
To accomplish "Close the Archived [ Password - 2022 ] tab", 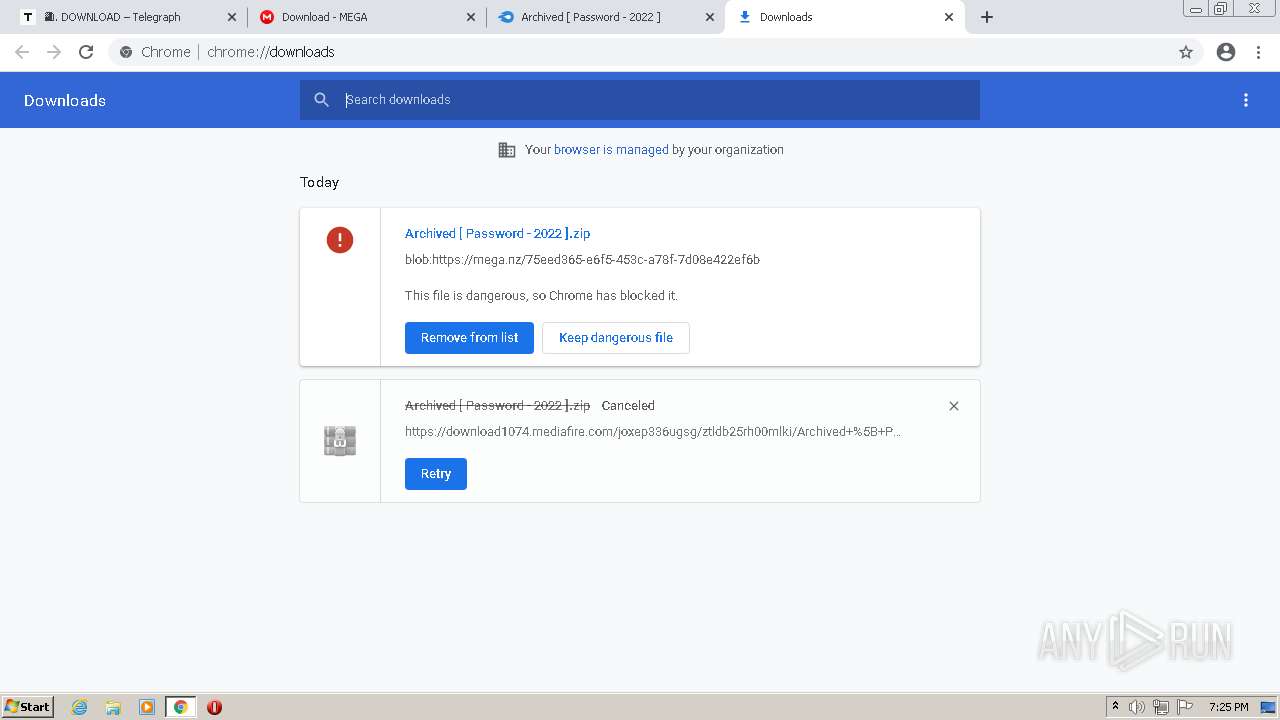I will pos(710,17).
